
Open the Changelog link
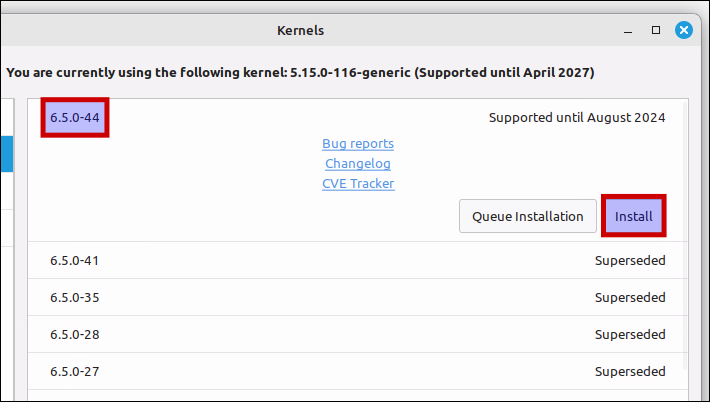click(x=358, y=163)
